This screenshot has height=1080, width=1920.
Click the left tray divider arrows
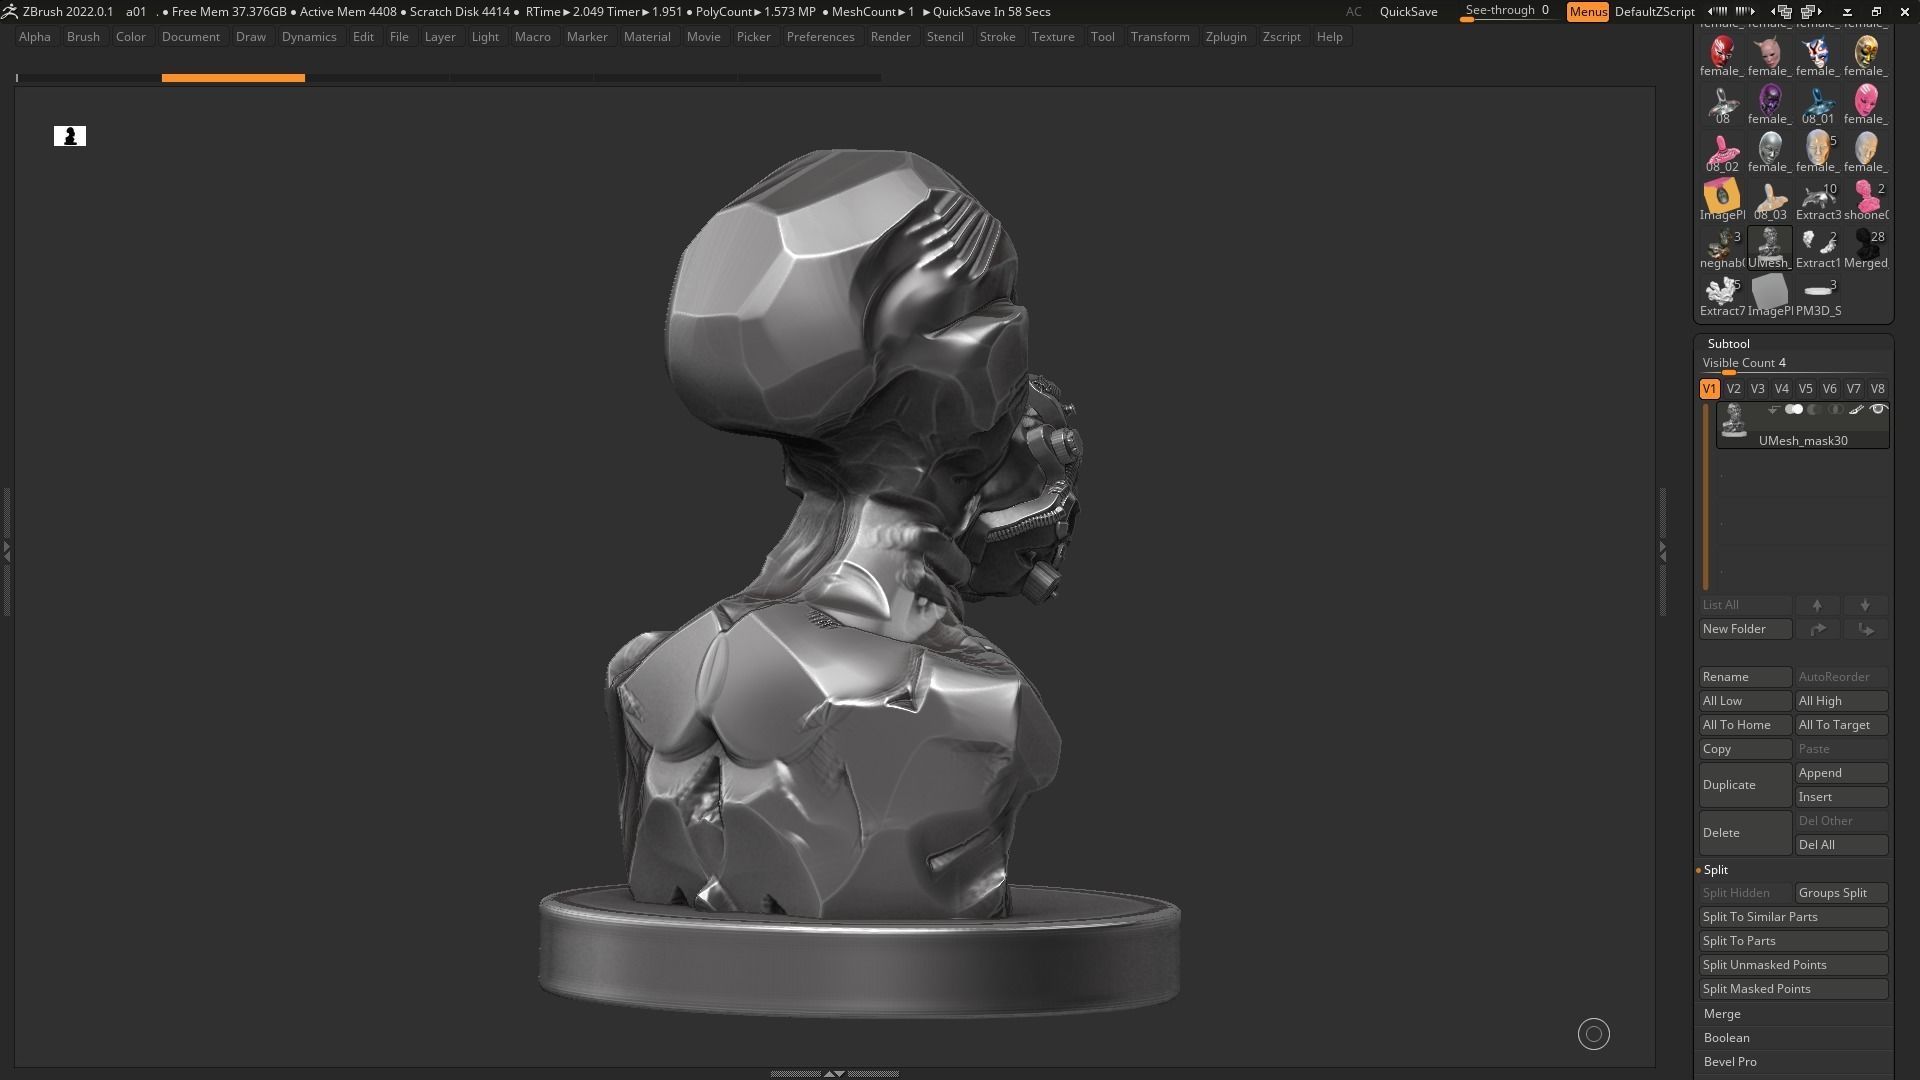pyautogui.click(x=6, y=550)
